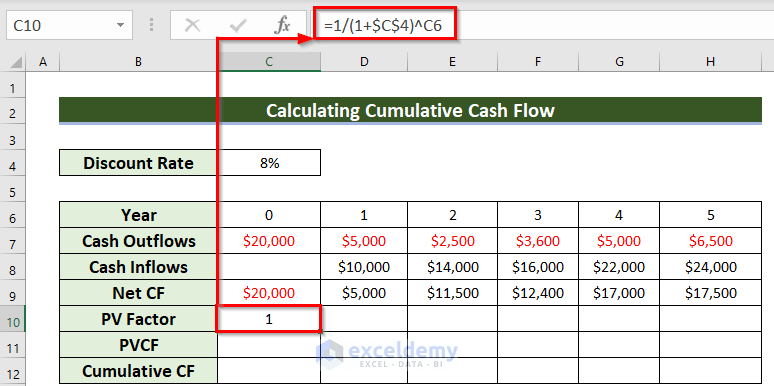This screenshot has width=774, height=386.
Task: Select the Year 3 cell
Action: (x=538, y=214)
